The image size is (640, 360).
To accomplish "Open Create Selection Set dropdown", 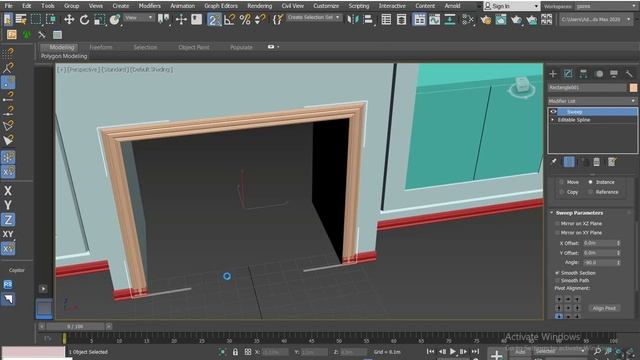I will (x=313, y=18).
